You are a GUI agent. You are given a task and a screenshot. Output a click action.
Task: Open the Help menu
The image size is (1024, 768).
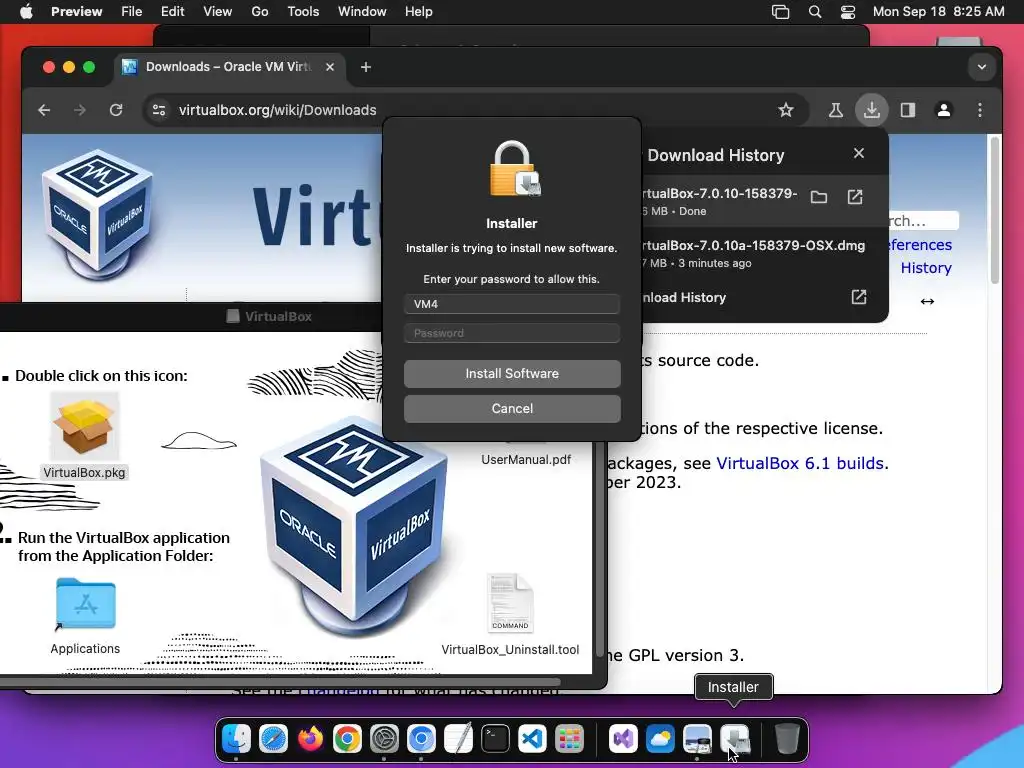pos(419,12)
